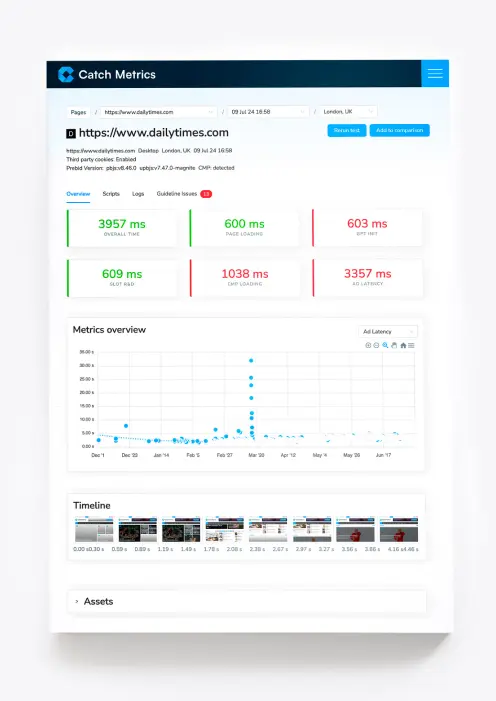
Task: Switch to the Scripts tab
Action: click(111, 194)
